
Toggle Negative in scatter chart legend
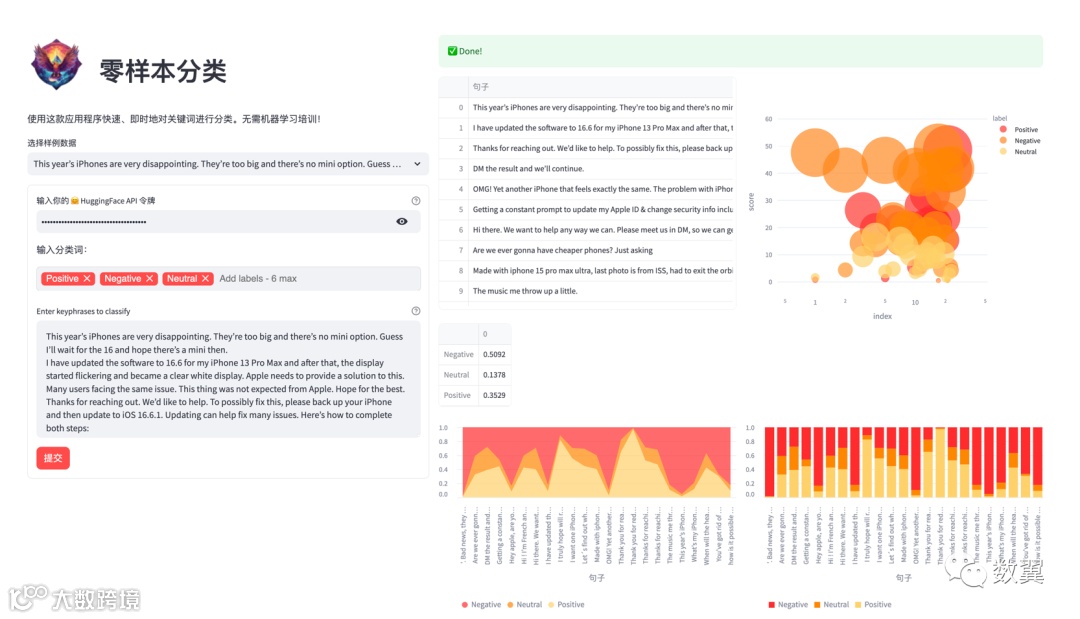coord(1020,140)
